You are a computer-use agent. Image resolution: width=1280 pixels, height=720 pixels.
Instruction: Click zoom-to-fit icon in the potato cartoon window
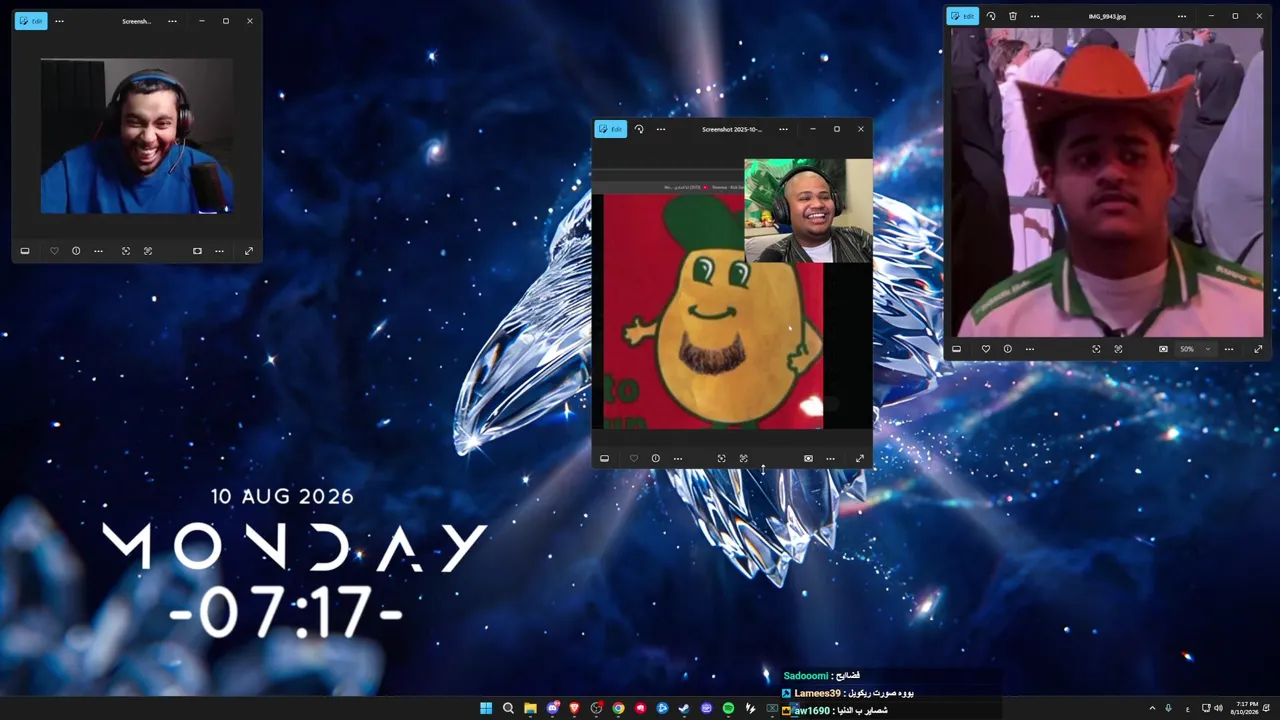tap(721, 459)
